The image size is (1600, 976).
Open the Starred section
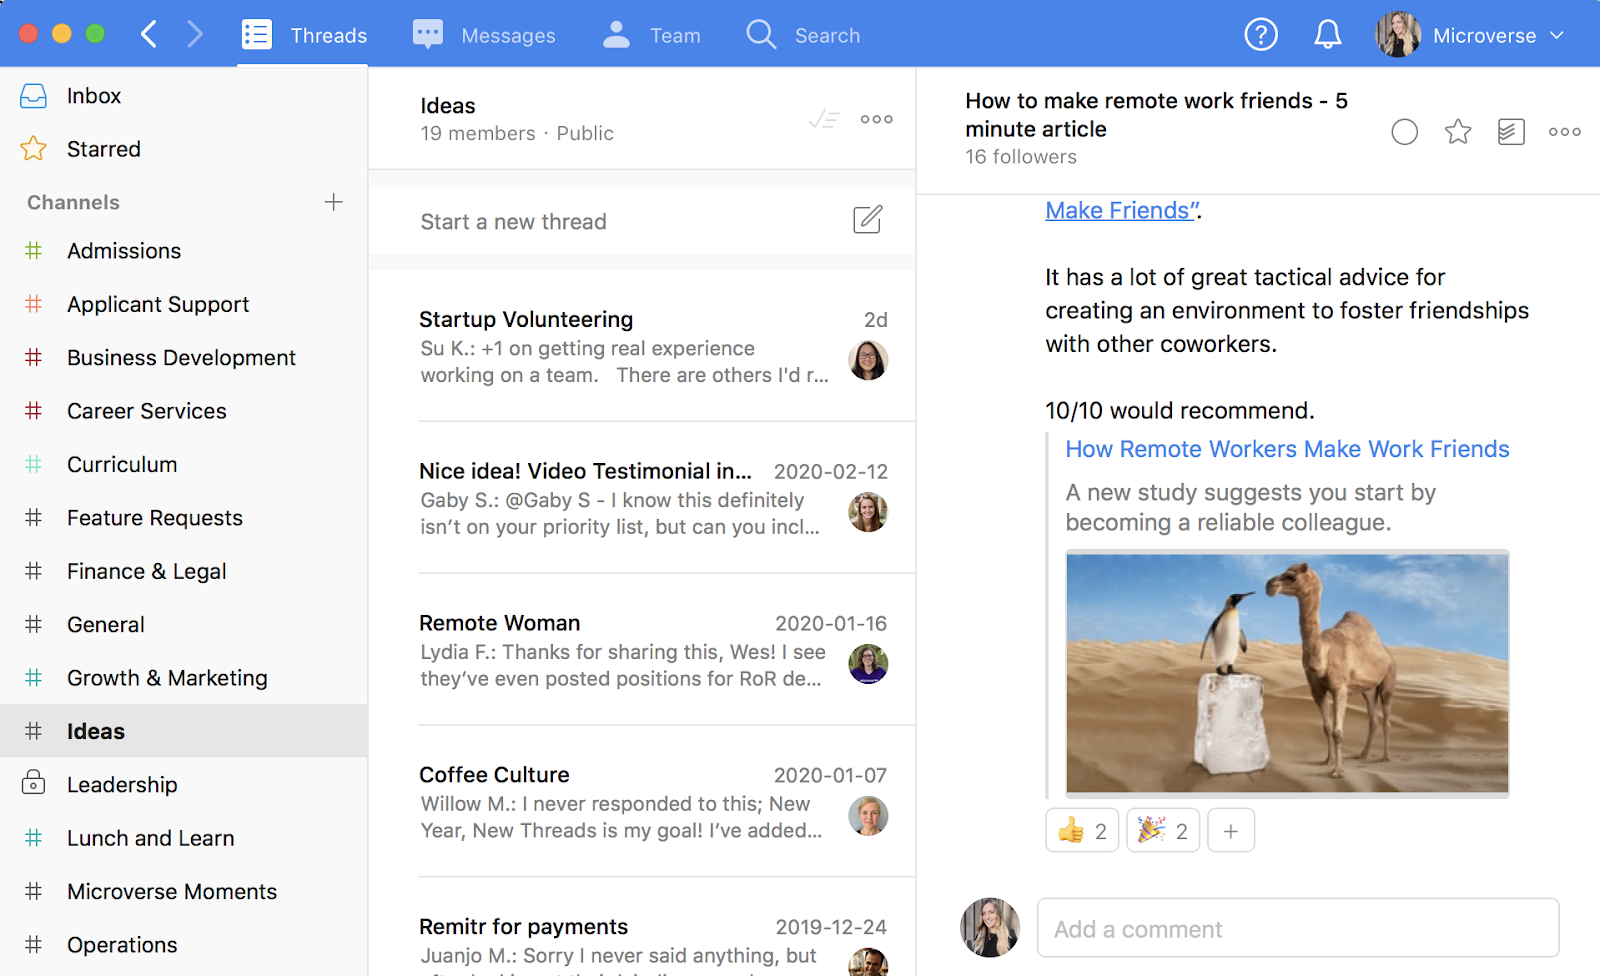pos(184,149)
